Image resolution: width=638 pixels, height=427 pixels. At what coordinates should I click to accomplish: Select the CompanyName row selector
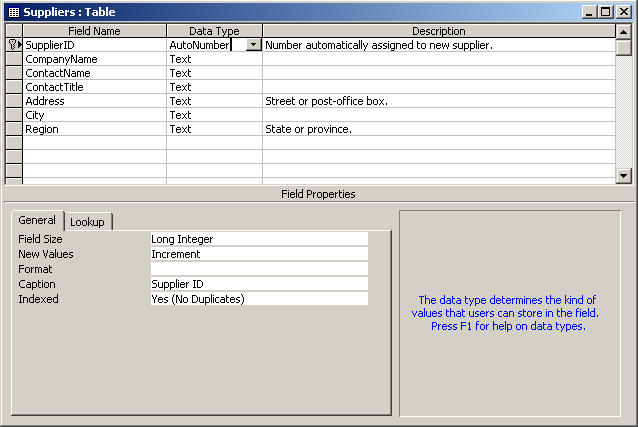coord(14,59)
